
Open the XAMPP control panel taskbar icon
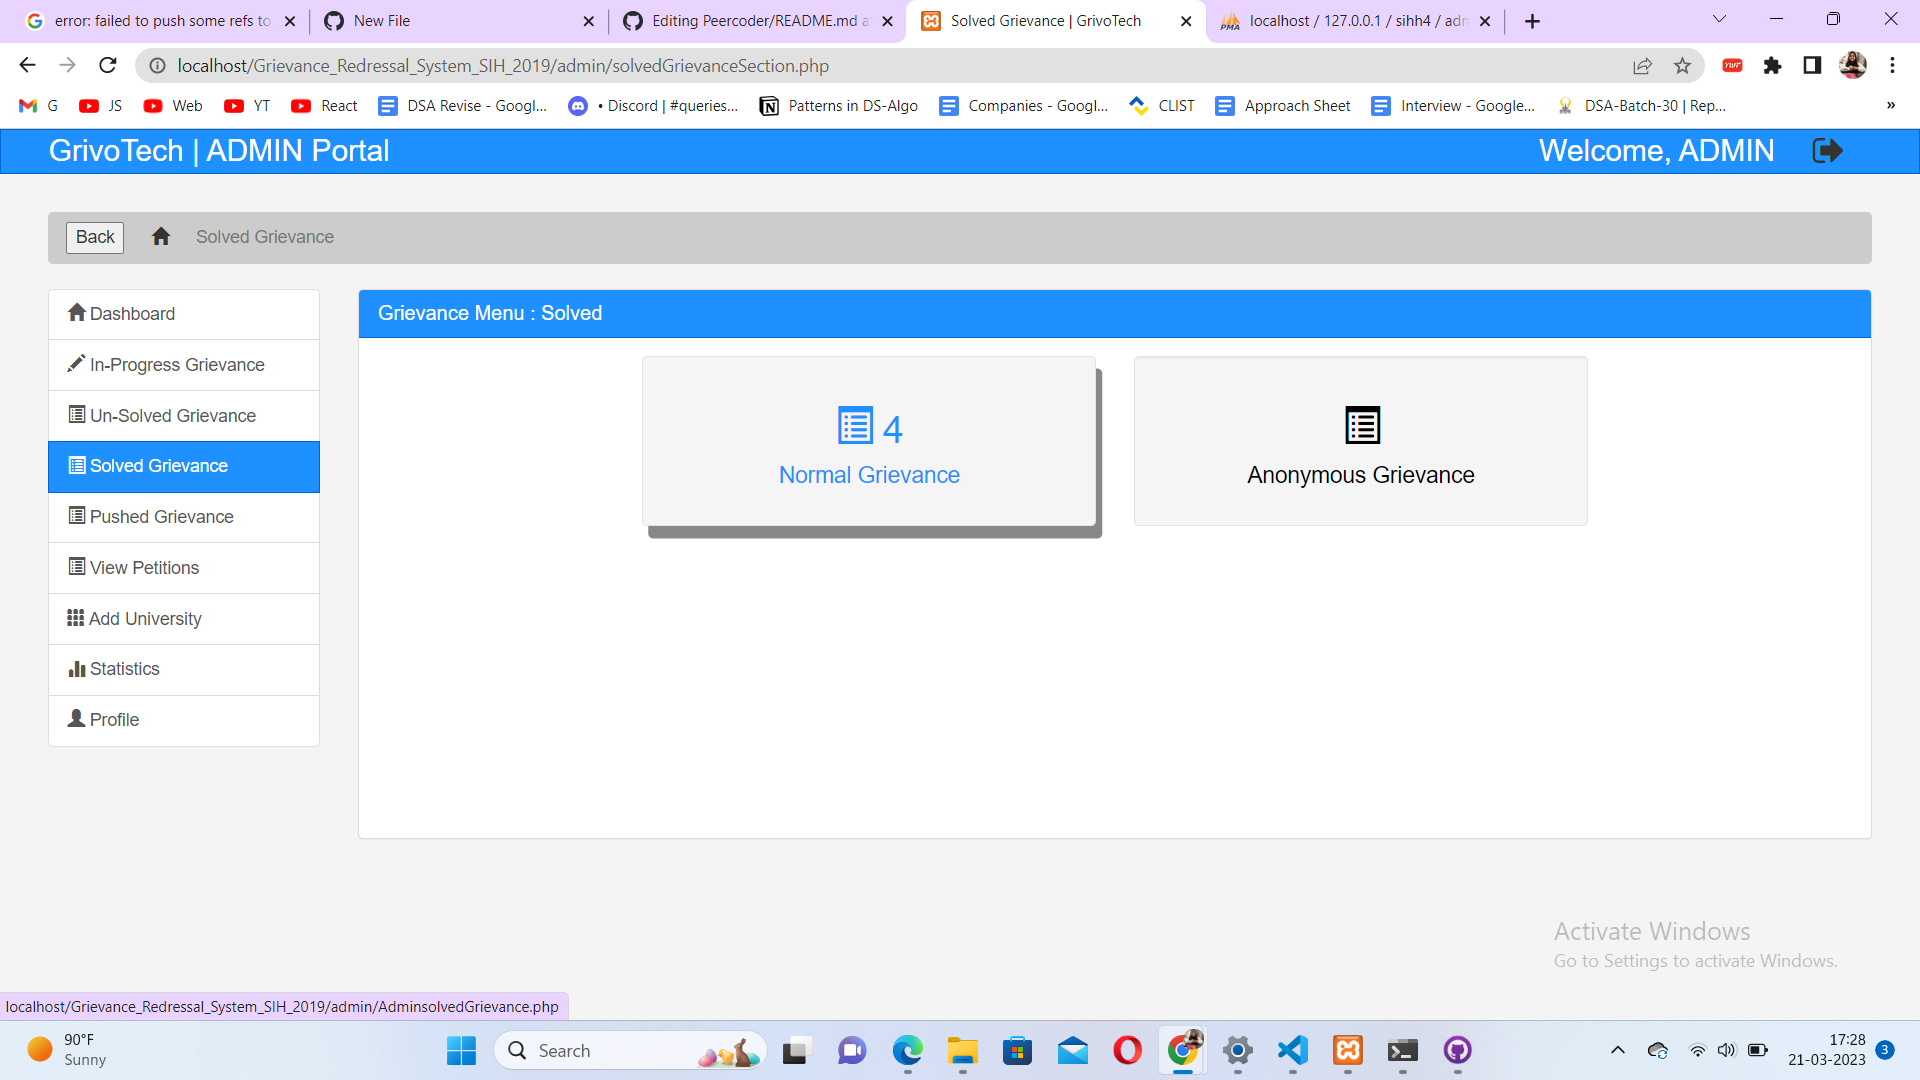pos(1347,1051)
